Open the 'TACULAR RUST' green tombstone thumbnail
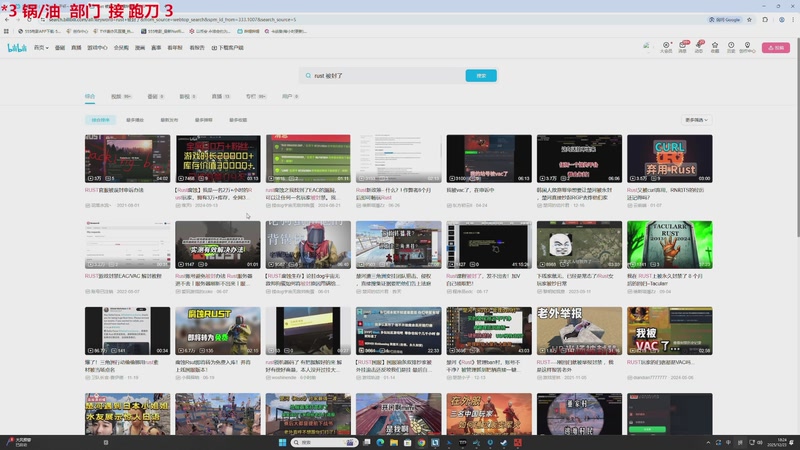 tap(669, 245)
